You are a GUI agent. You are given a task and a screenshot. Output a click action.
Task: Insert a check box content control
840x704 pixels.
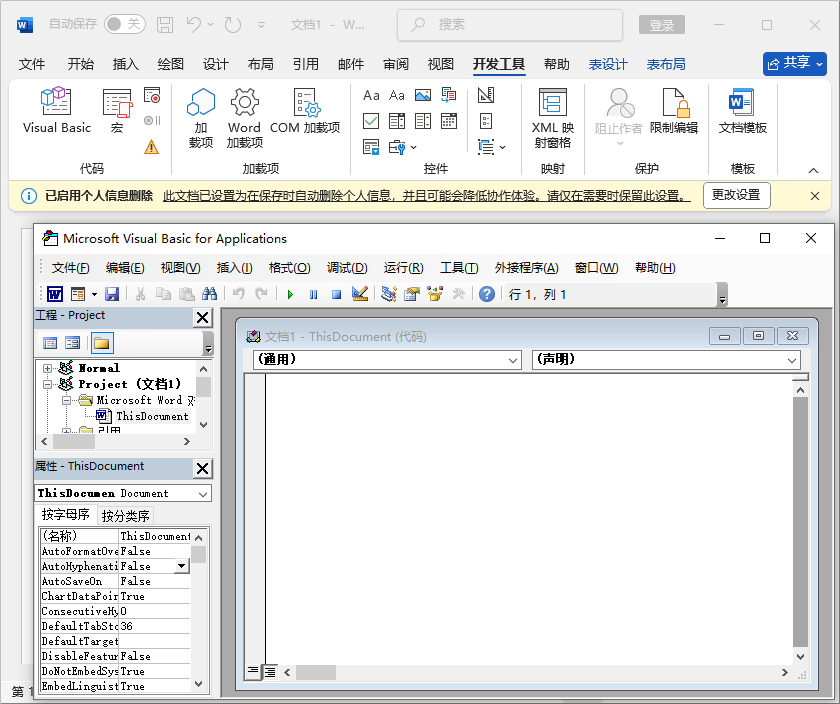371,121
